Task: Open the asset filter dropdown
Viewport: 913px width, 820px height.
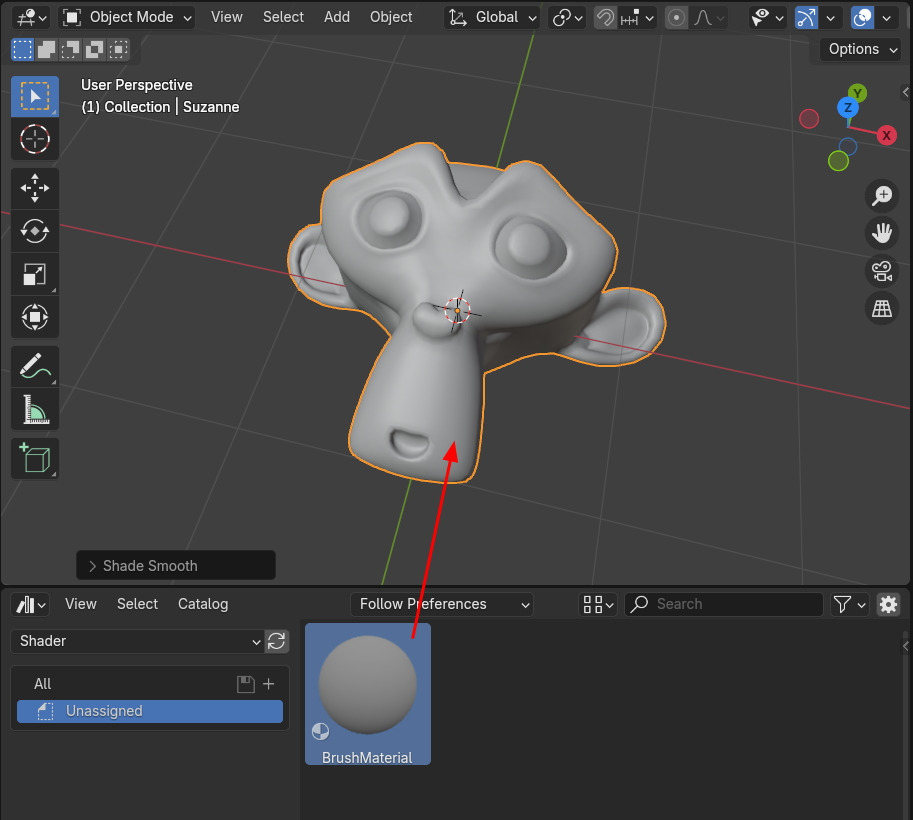Action: point(848,605)
